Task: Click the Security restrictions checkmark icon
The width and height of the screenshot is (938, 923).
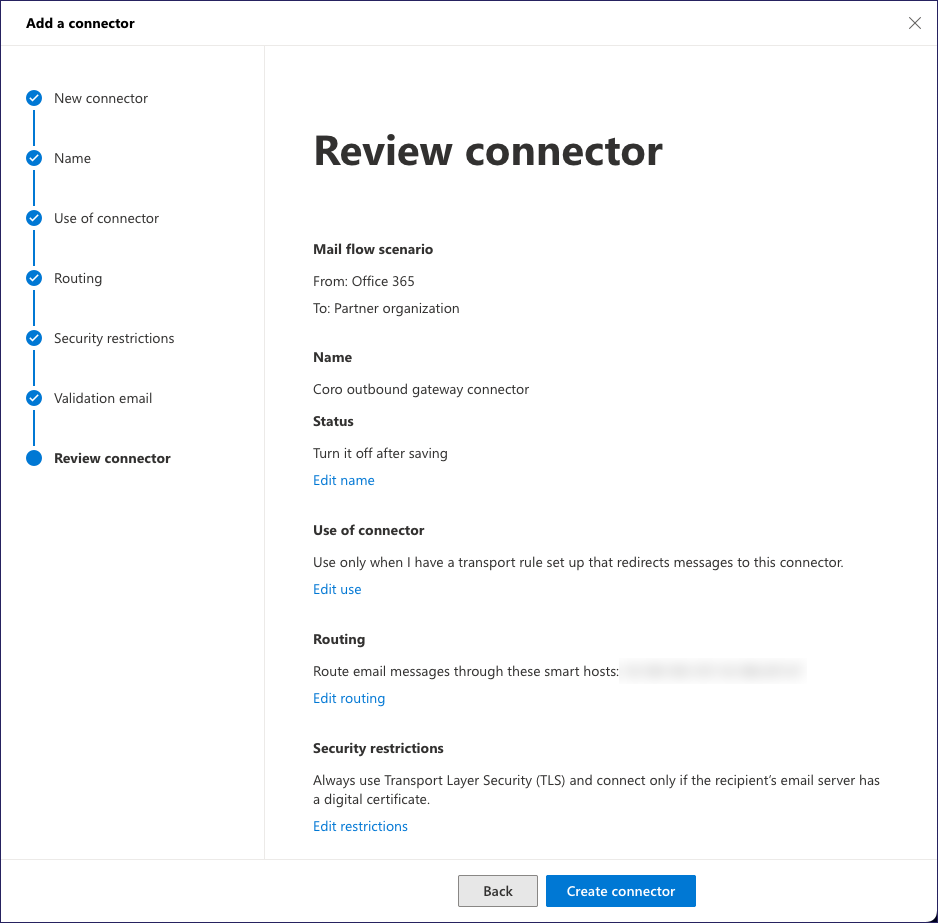Action: click(34, 338)
